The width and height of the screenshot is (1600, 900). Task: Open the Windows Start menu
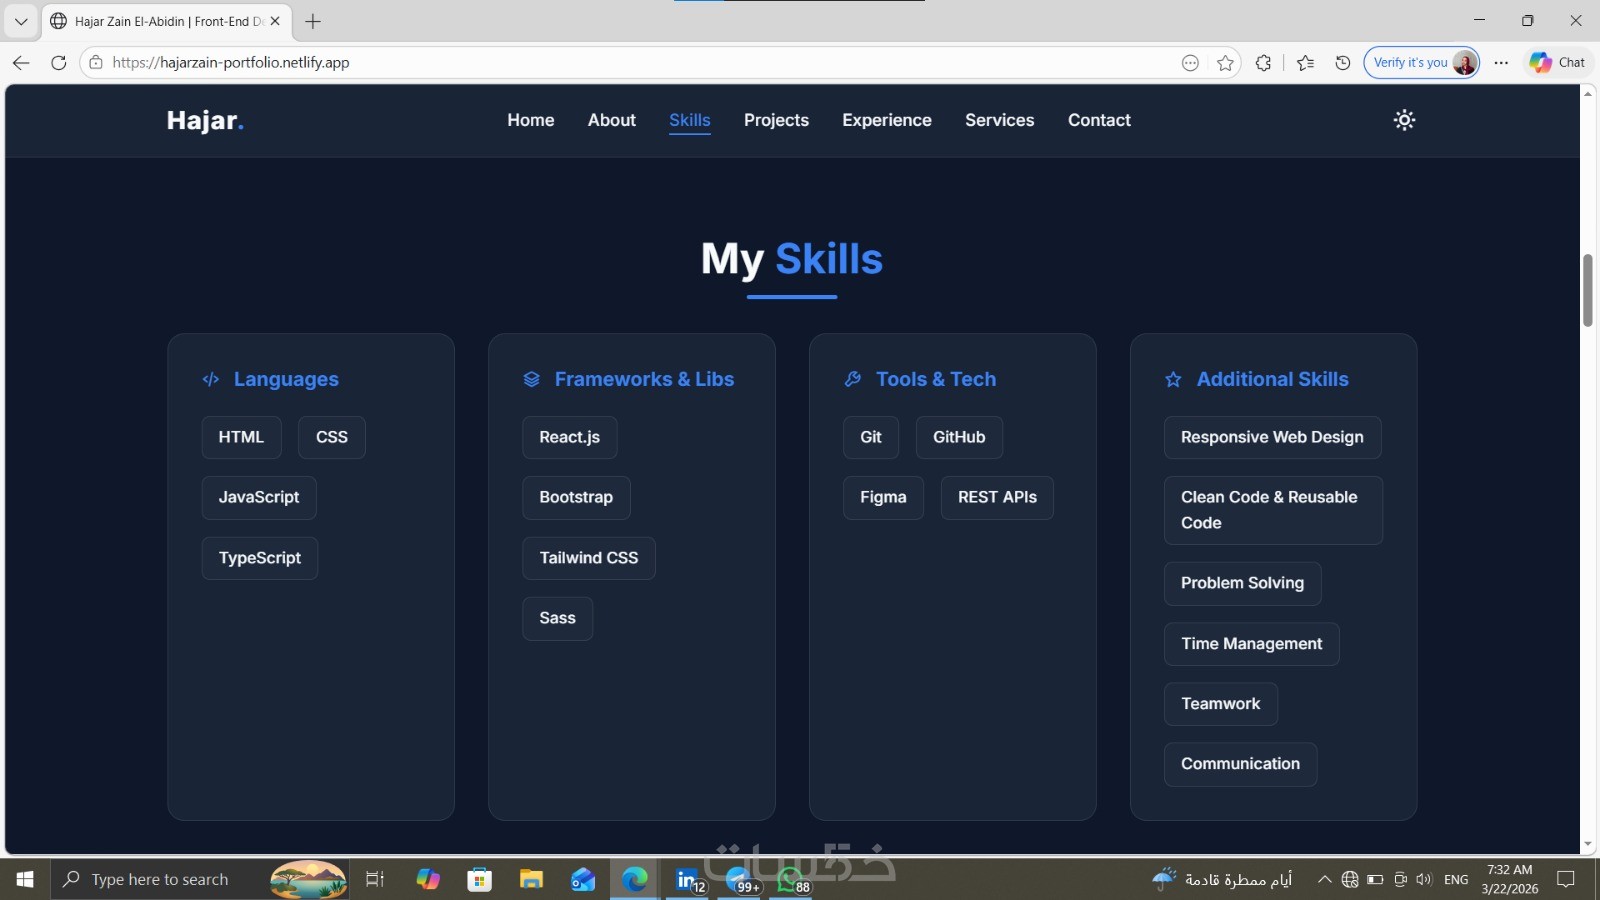coord(25,879)
